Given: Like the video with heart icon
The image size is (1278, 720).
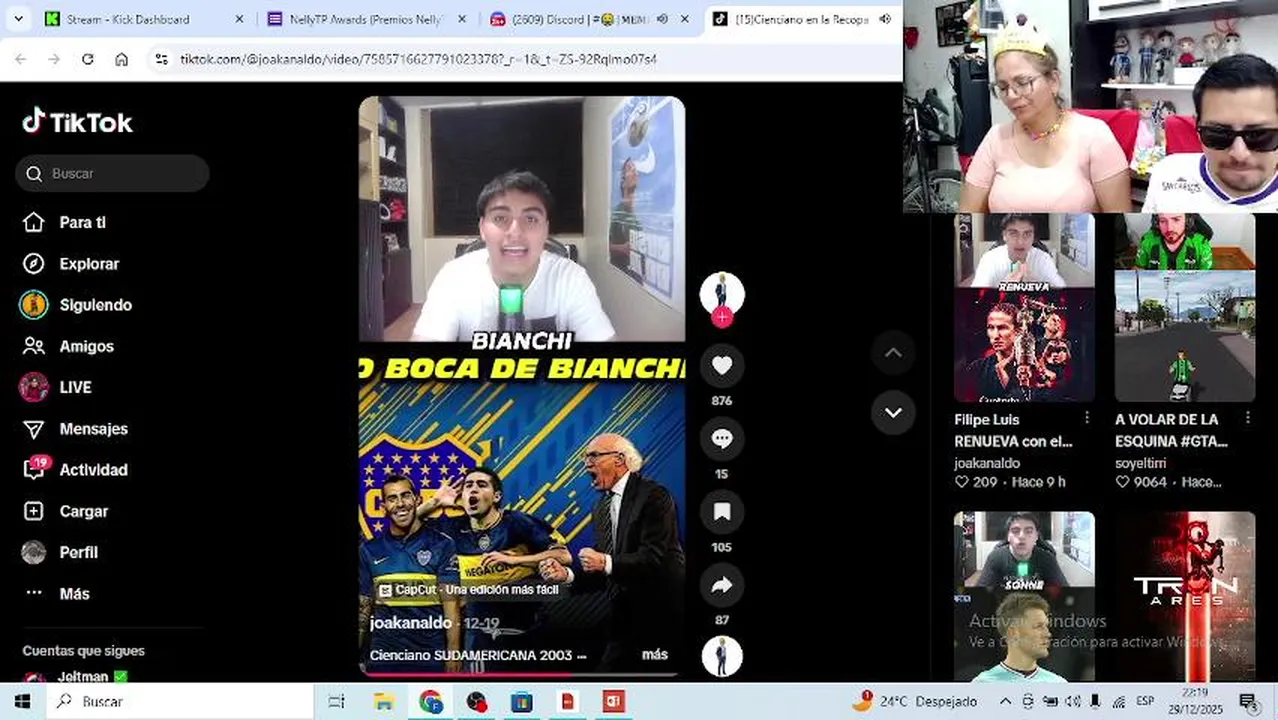Looking at the screenshot, I should [x=722, y=367].
